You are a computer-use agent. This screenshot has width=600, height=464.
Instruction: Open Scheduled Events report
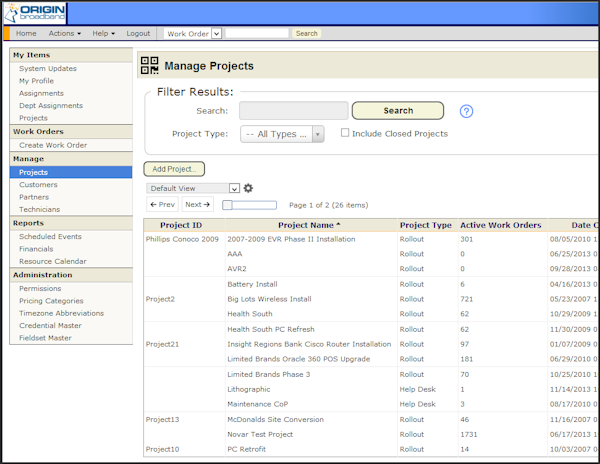pyautogui.click(x=50, y=236)
